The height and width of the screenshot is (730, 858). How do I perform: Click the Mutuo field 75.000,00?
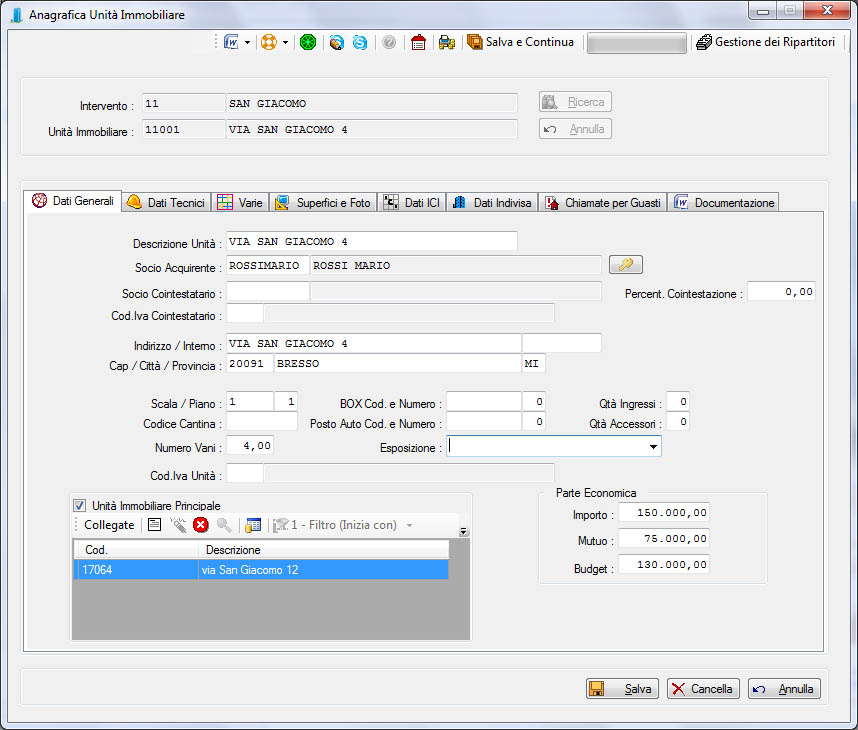pyautogui.click(x=664, y=538)
